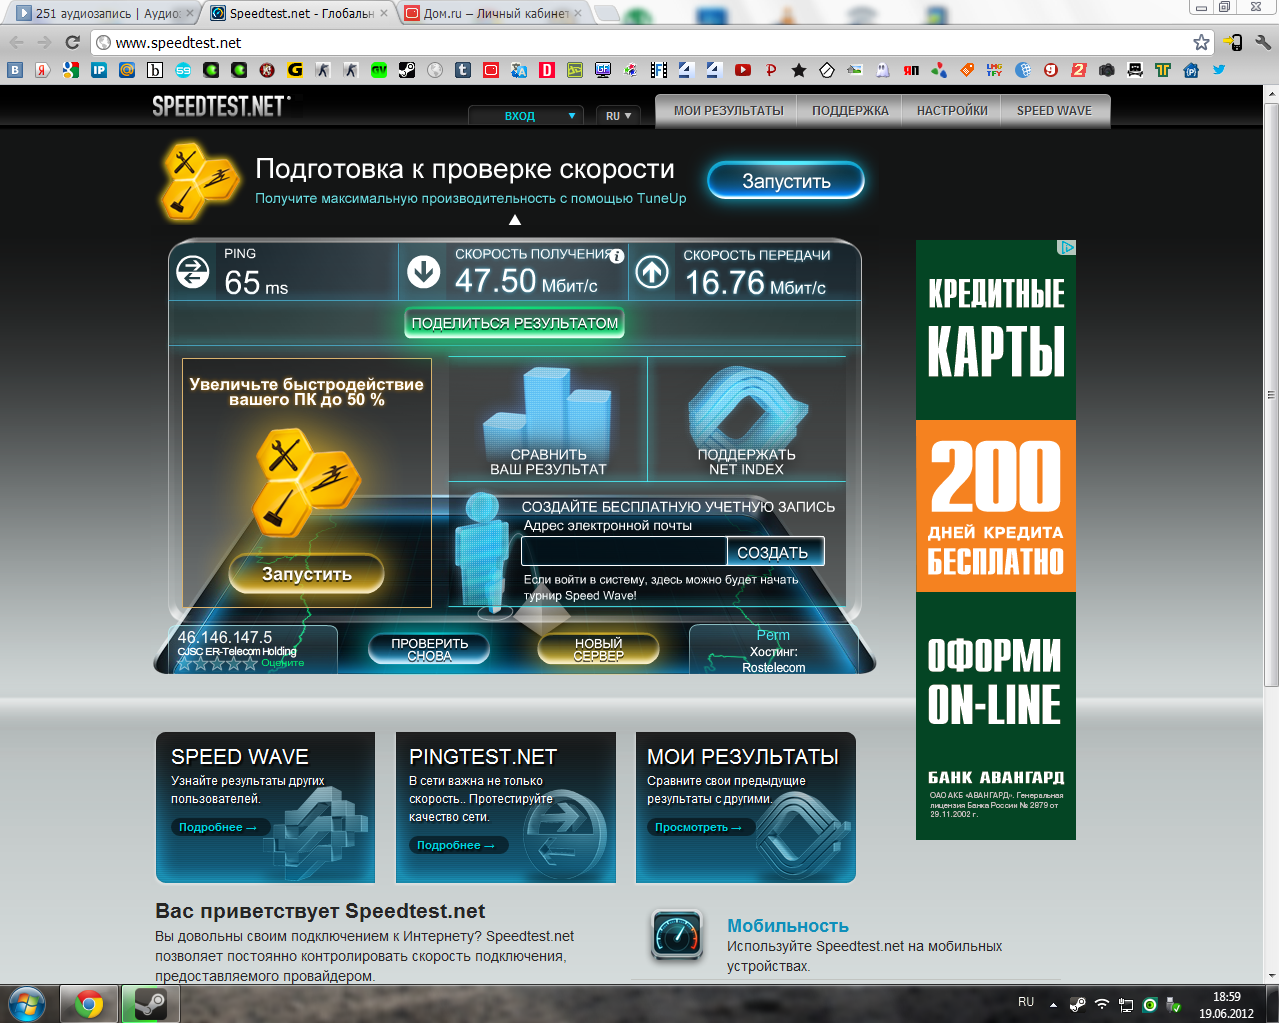
Task: Show hidden system tray icons
Action: [x=1053, y=1004]
